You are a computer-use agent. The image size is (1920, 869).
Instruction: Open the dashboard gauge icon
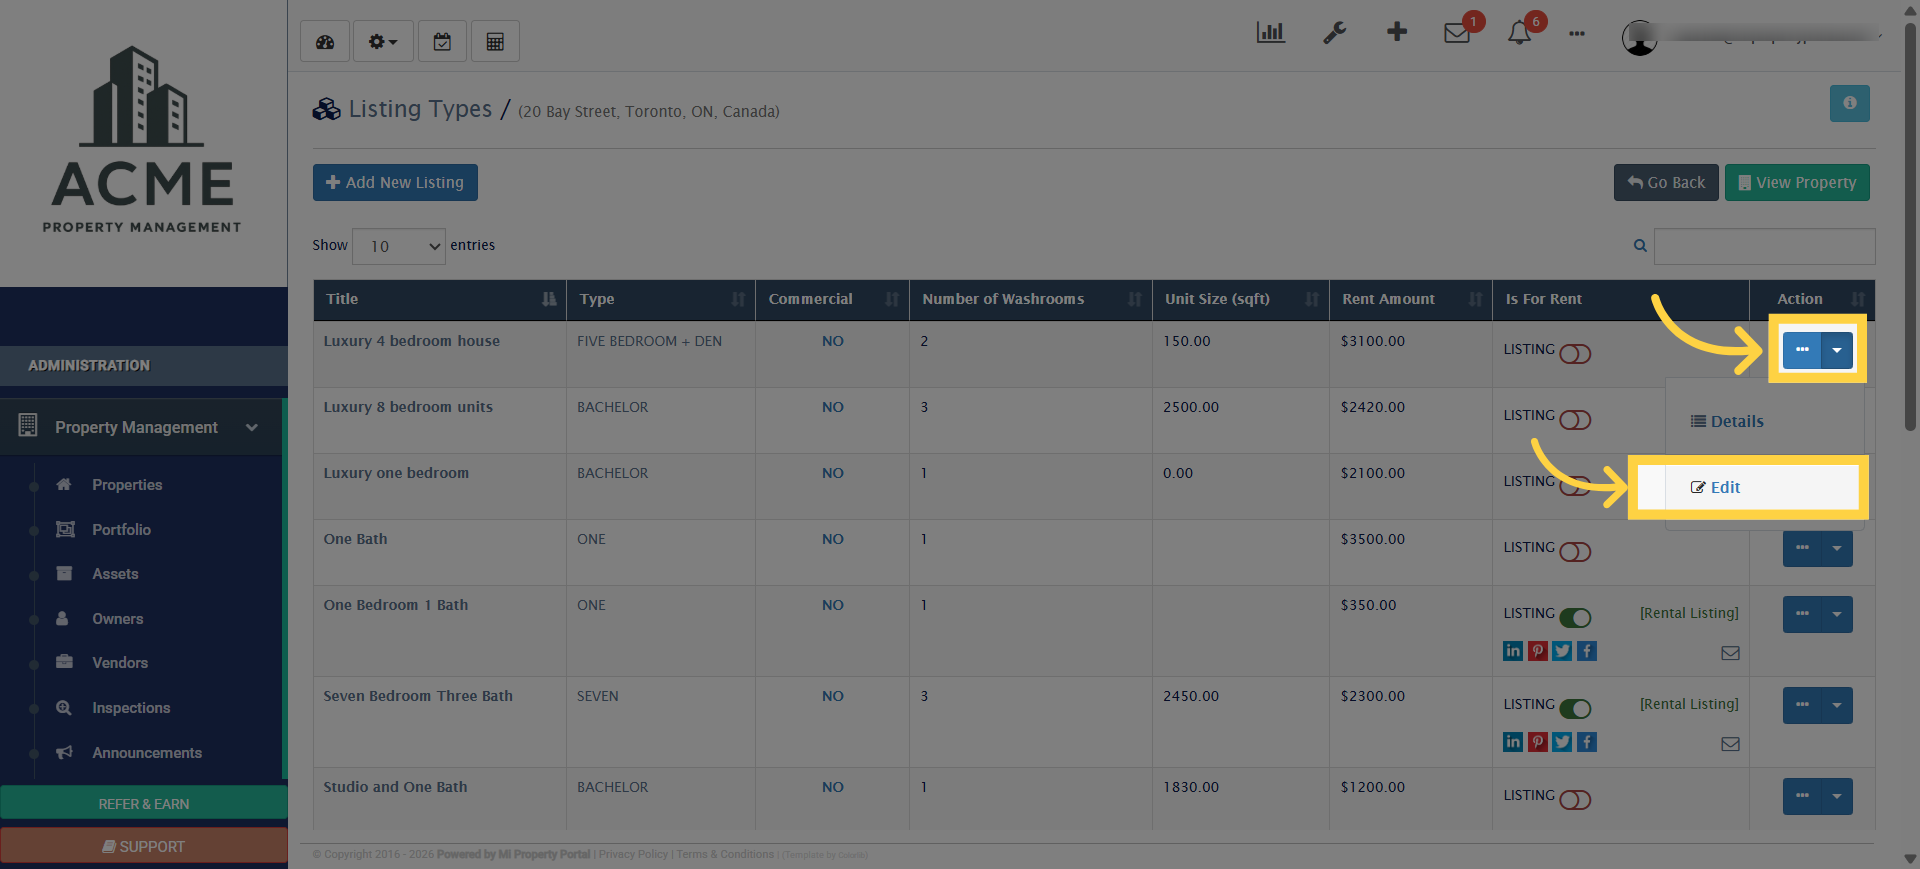tap(325, 42)
